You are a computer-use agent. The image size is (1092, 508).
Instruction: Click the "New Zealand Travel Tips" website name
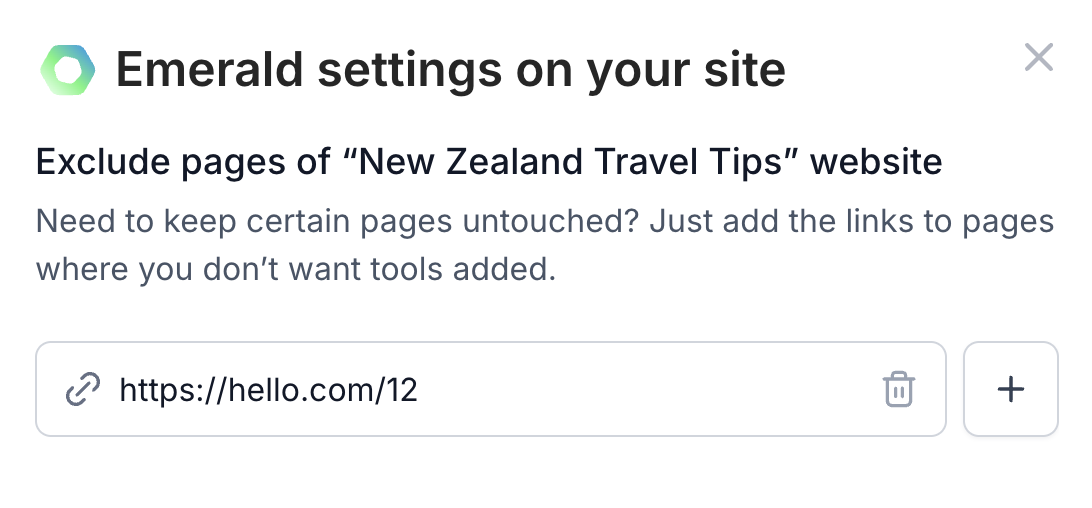[x=570, y=162]
